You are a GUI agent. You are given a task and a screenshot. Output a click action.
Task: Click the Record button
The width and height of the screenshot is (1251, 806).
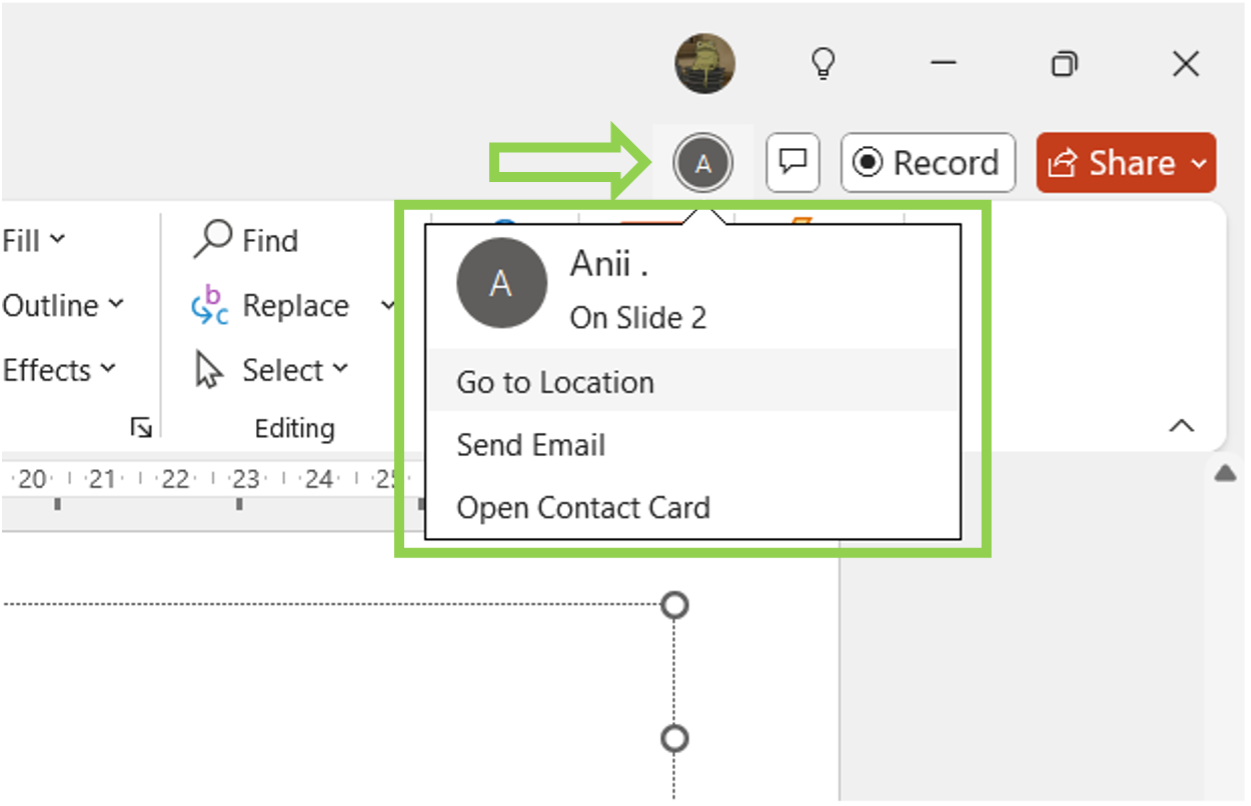click(927, 162)
